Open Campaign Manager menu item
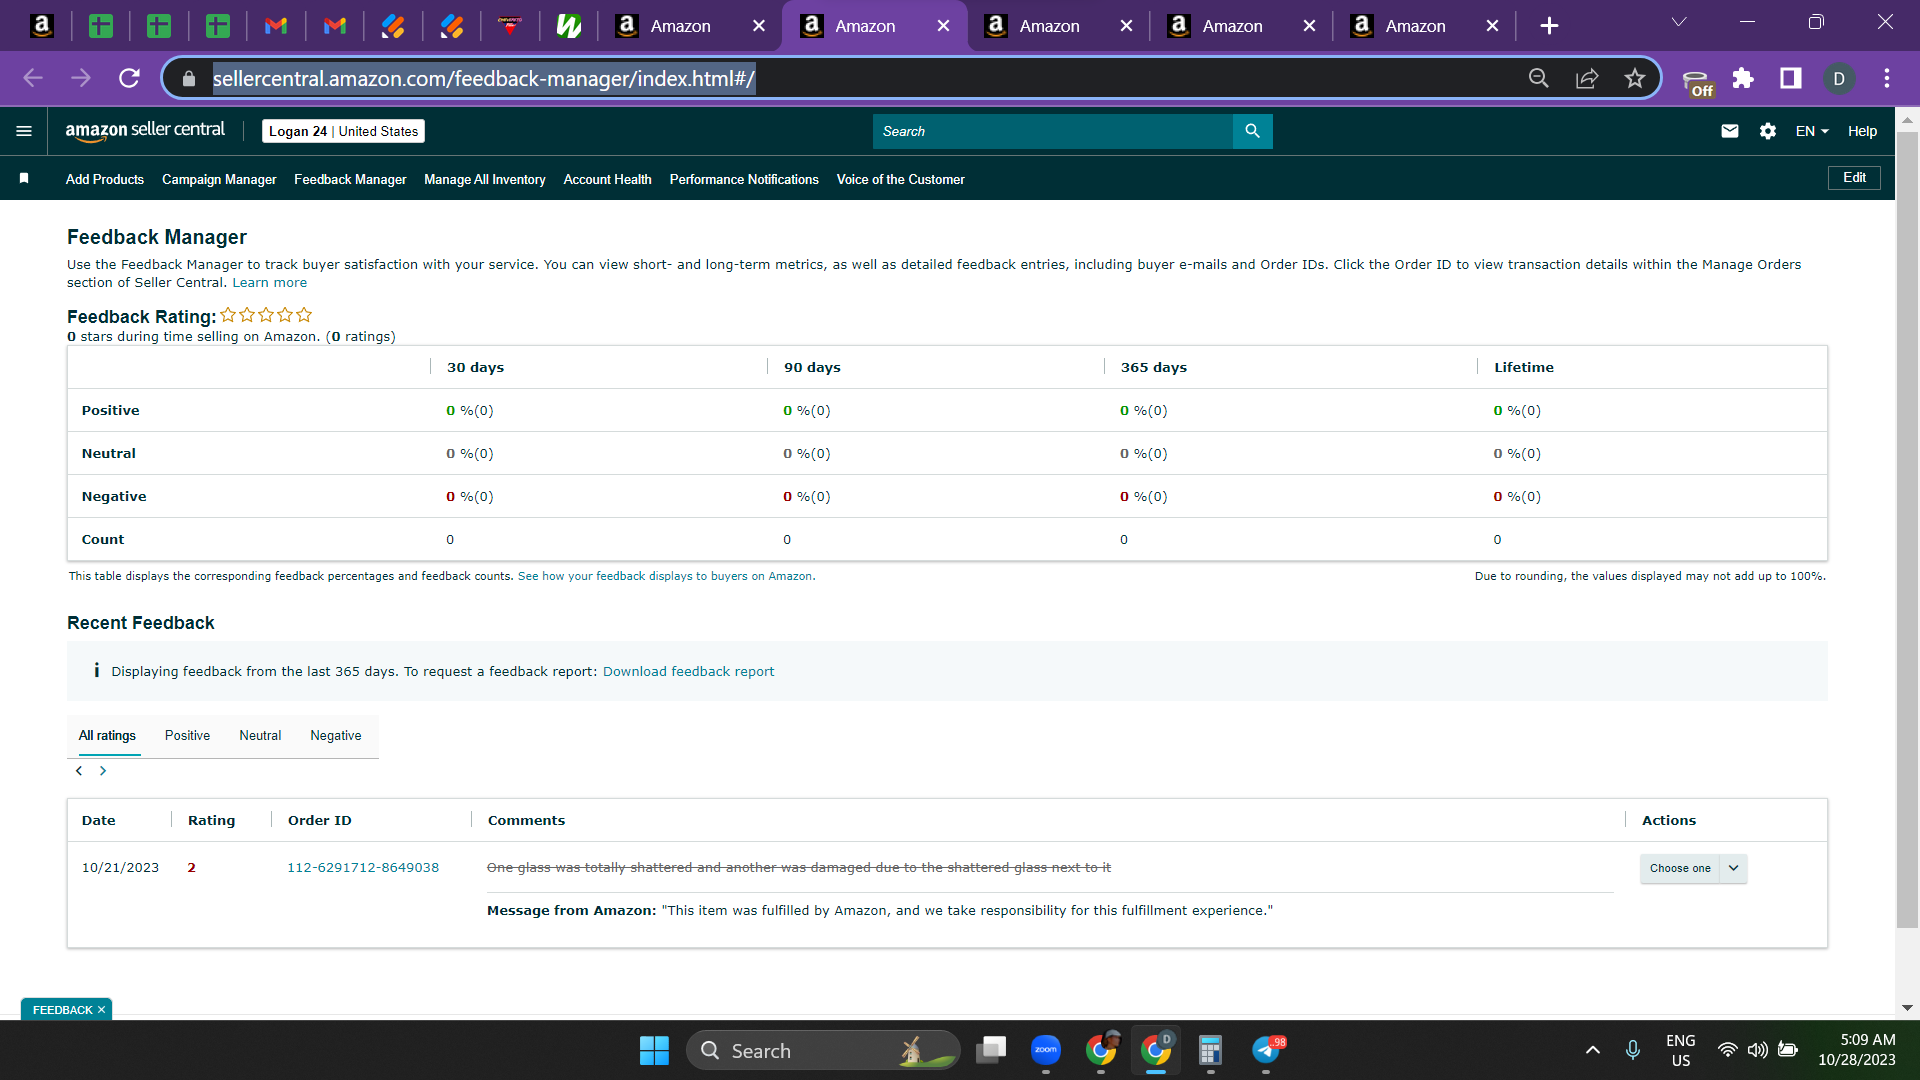1920x1080 pixels. [x=219, y=179]
